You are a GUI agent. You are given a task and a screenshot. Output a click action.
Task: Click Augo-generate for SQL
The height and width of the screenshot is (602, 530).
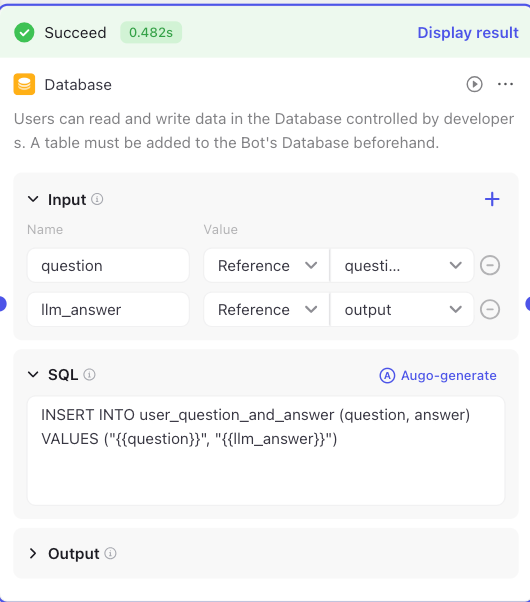[x=438, y=375]
